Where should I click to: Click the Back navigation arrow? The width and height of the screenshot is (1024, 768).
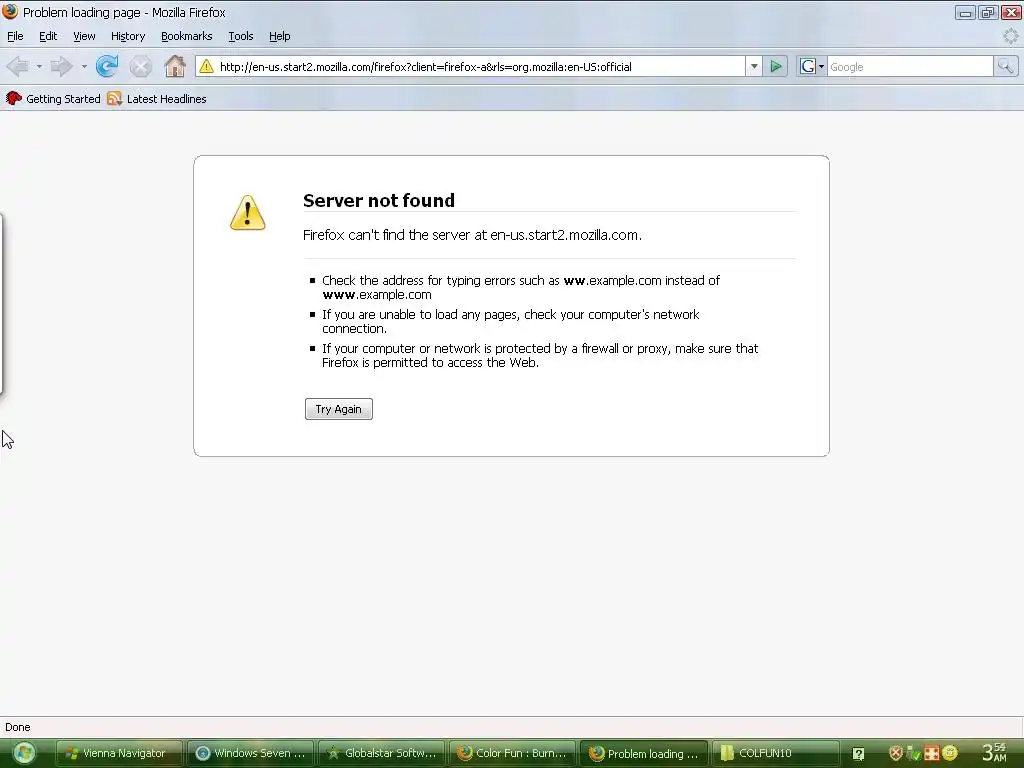pyautogui.click(x=18, y=66)
